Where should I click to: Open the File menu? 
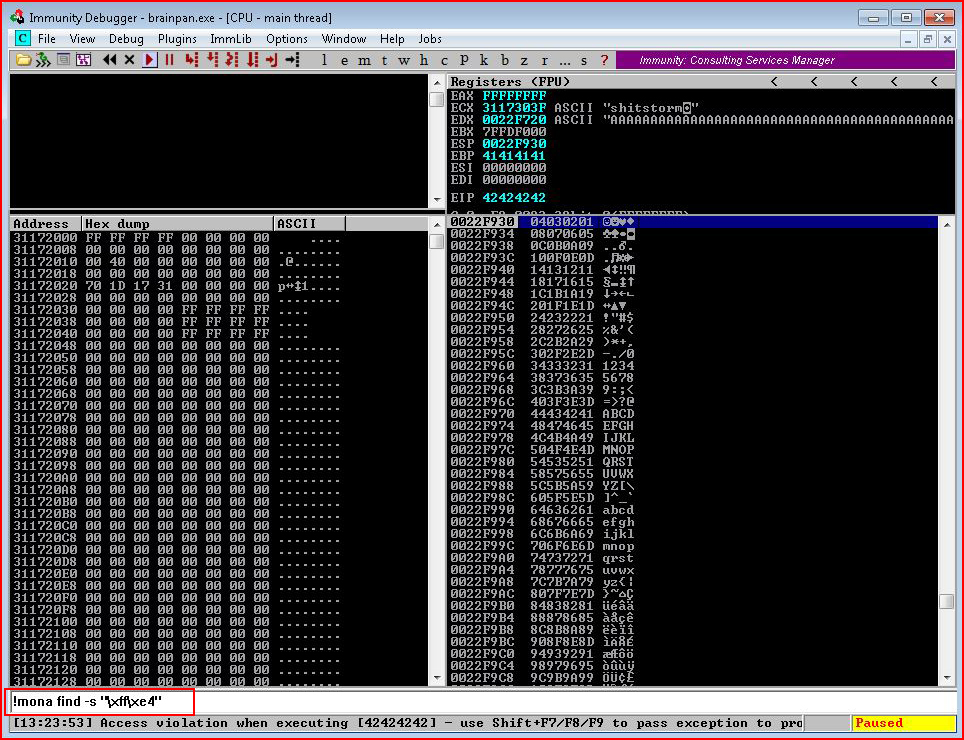[x=47, y=39]
